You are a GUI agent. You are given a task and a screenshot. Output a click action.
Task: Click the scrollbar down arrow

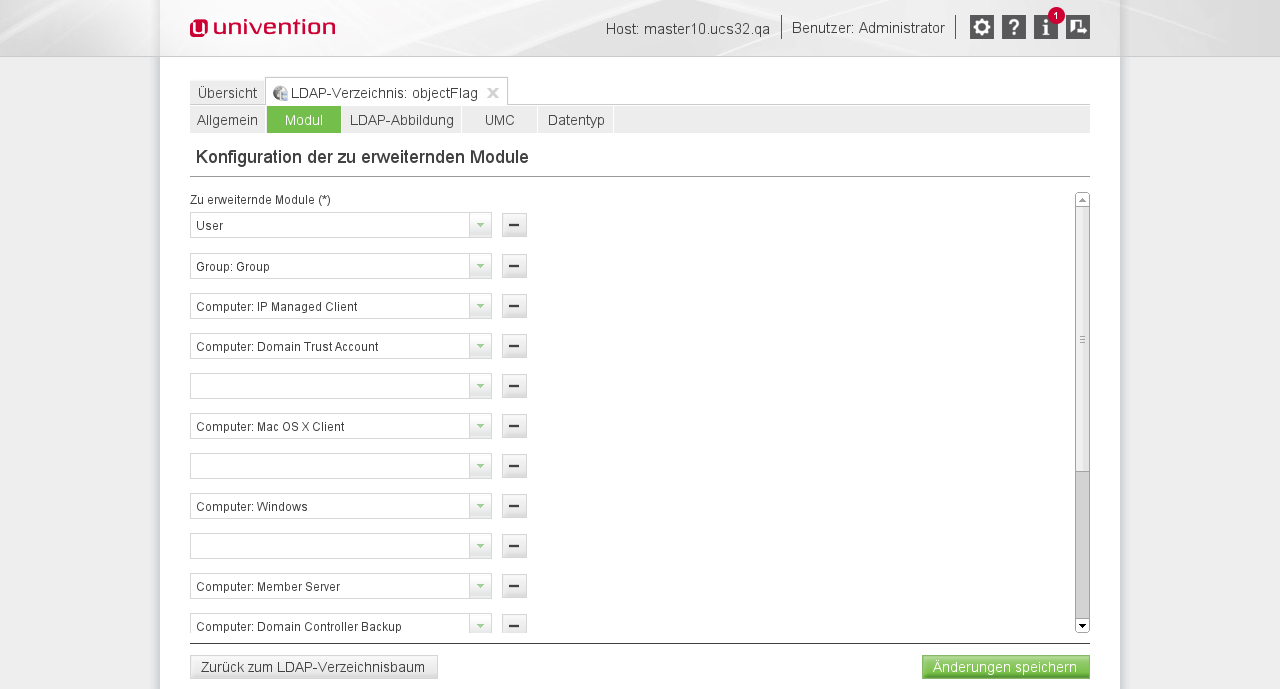coord(1082,625)
